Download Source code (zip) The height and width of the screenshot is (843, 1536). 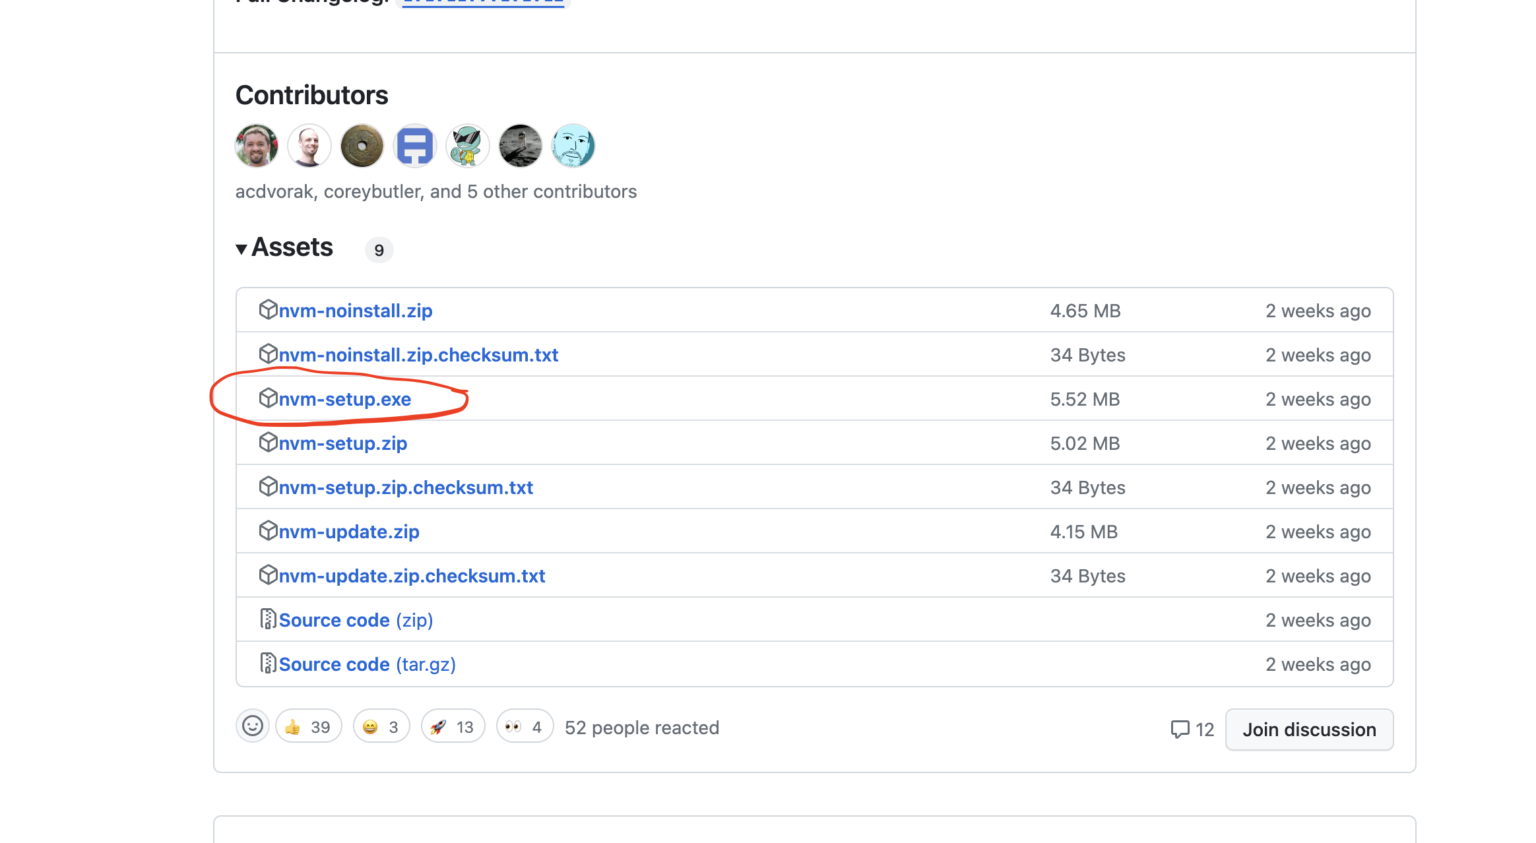356,620
